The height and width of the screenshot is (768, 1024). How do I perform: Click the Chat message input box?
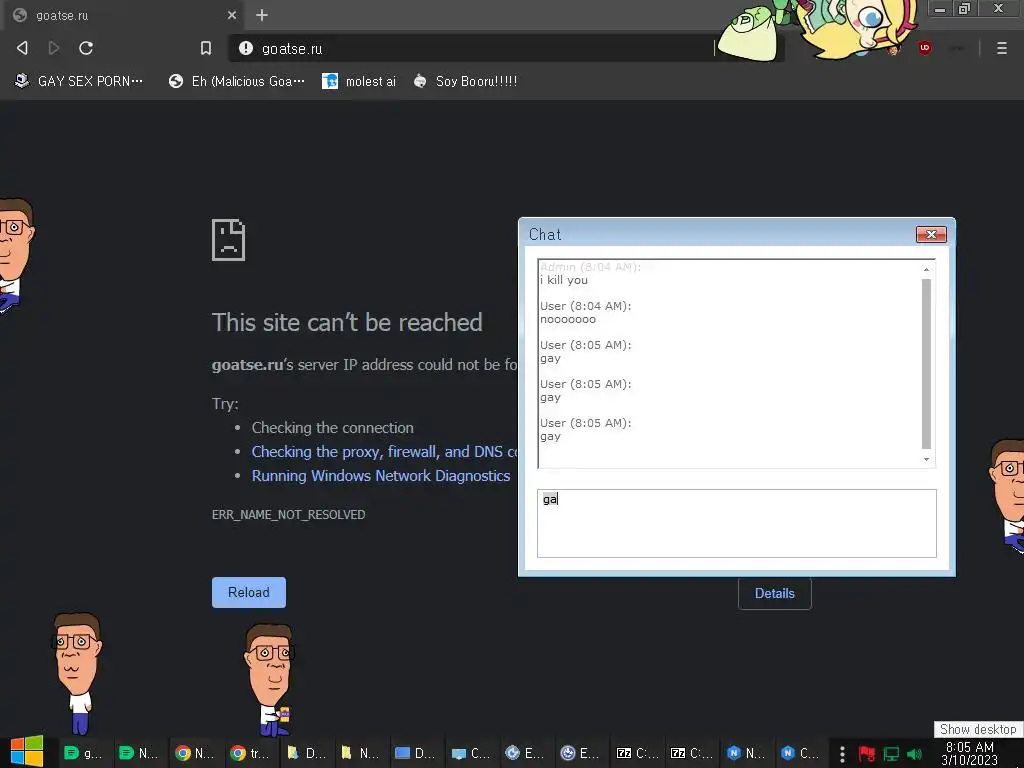tap(737, 523)
